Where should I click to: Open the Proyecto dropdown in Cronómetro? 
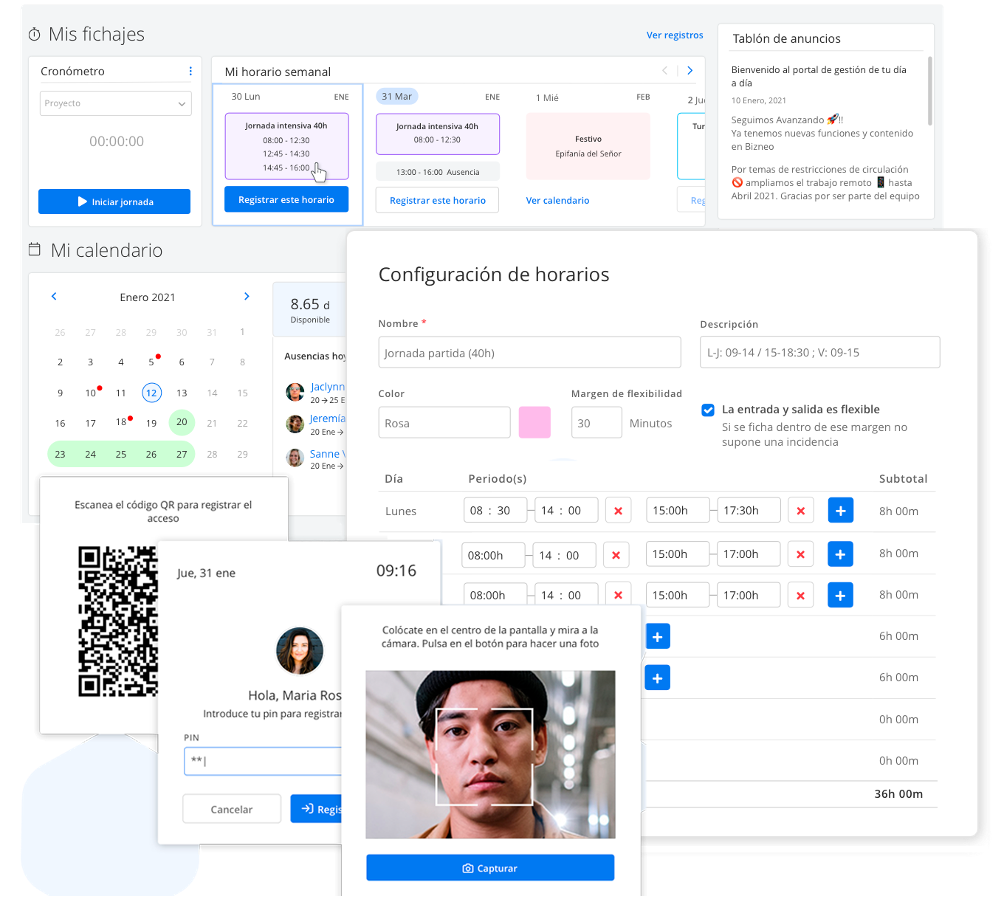(x=116, y=104)
